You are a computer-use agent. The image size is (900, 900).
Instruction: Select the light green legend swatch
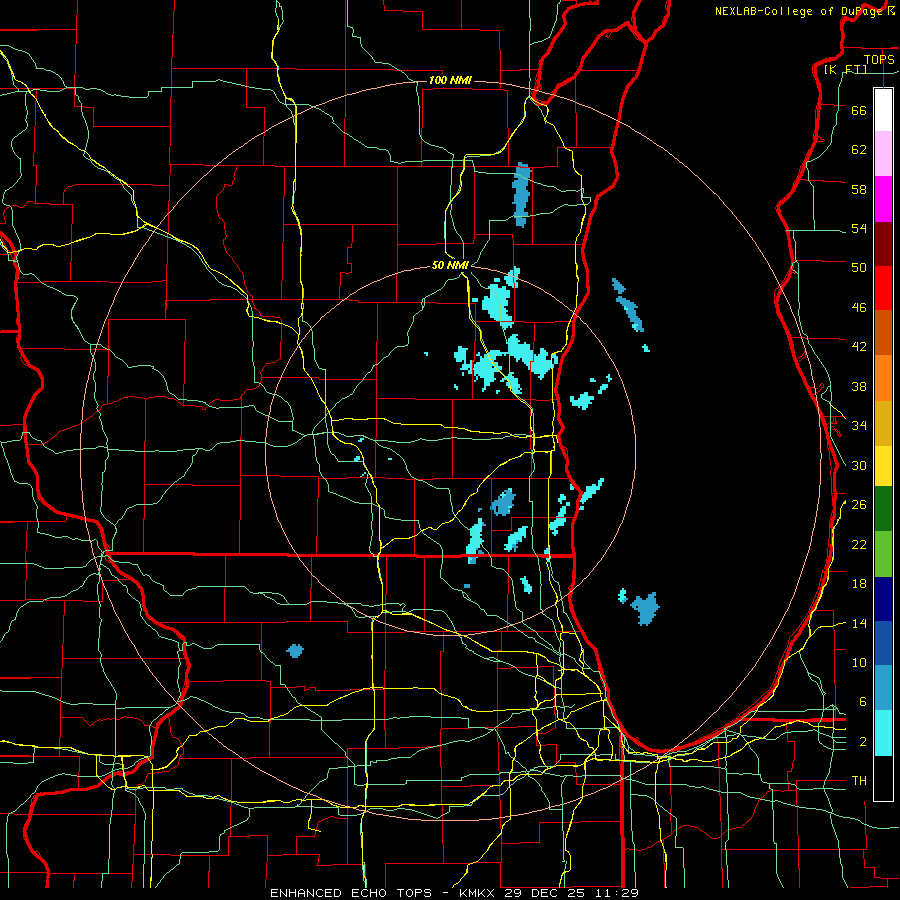point(883,554)
